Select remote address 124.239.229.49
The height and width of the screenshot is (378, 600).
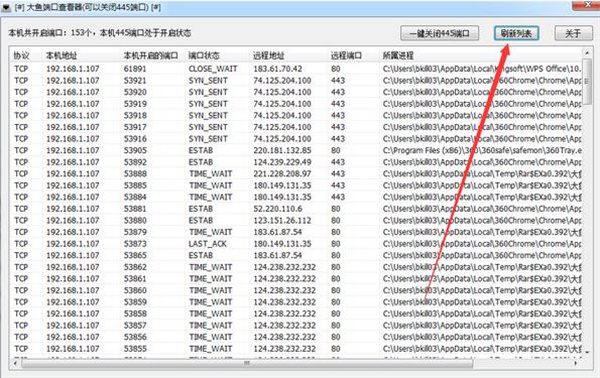[x=282, y=162]
